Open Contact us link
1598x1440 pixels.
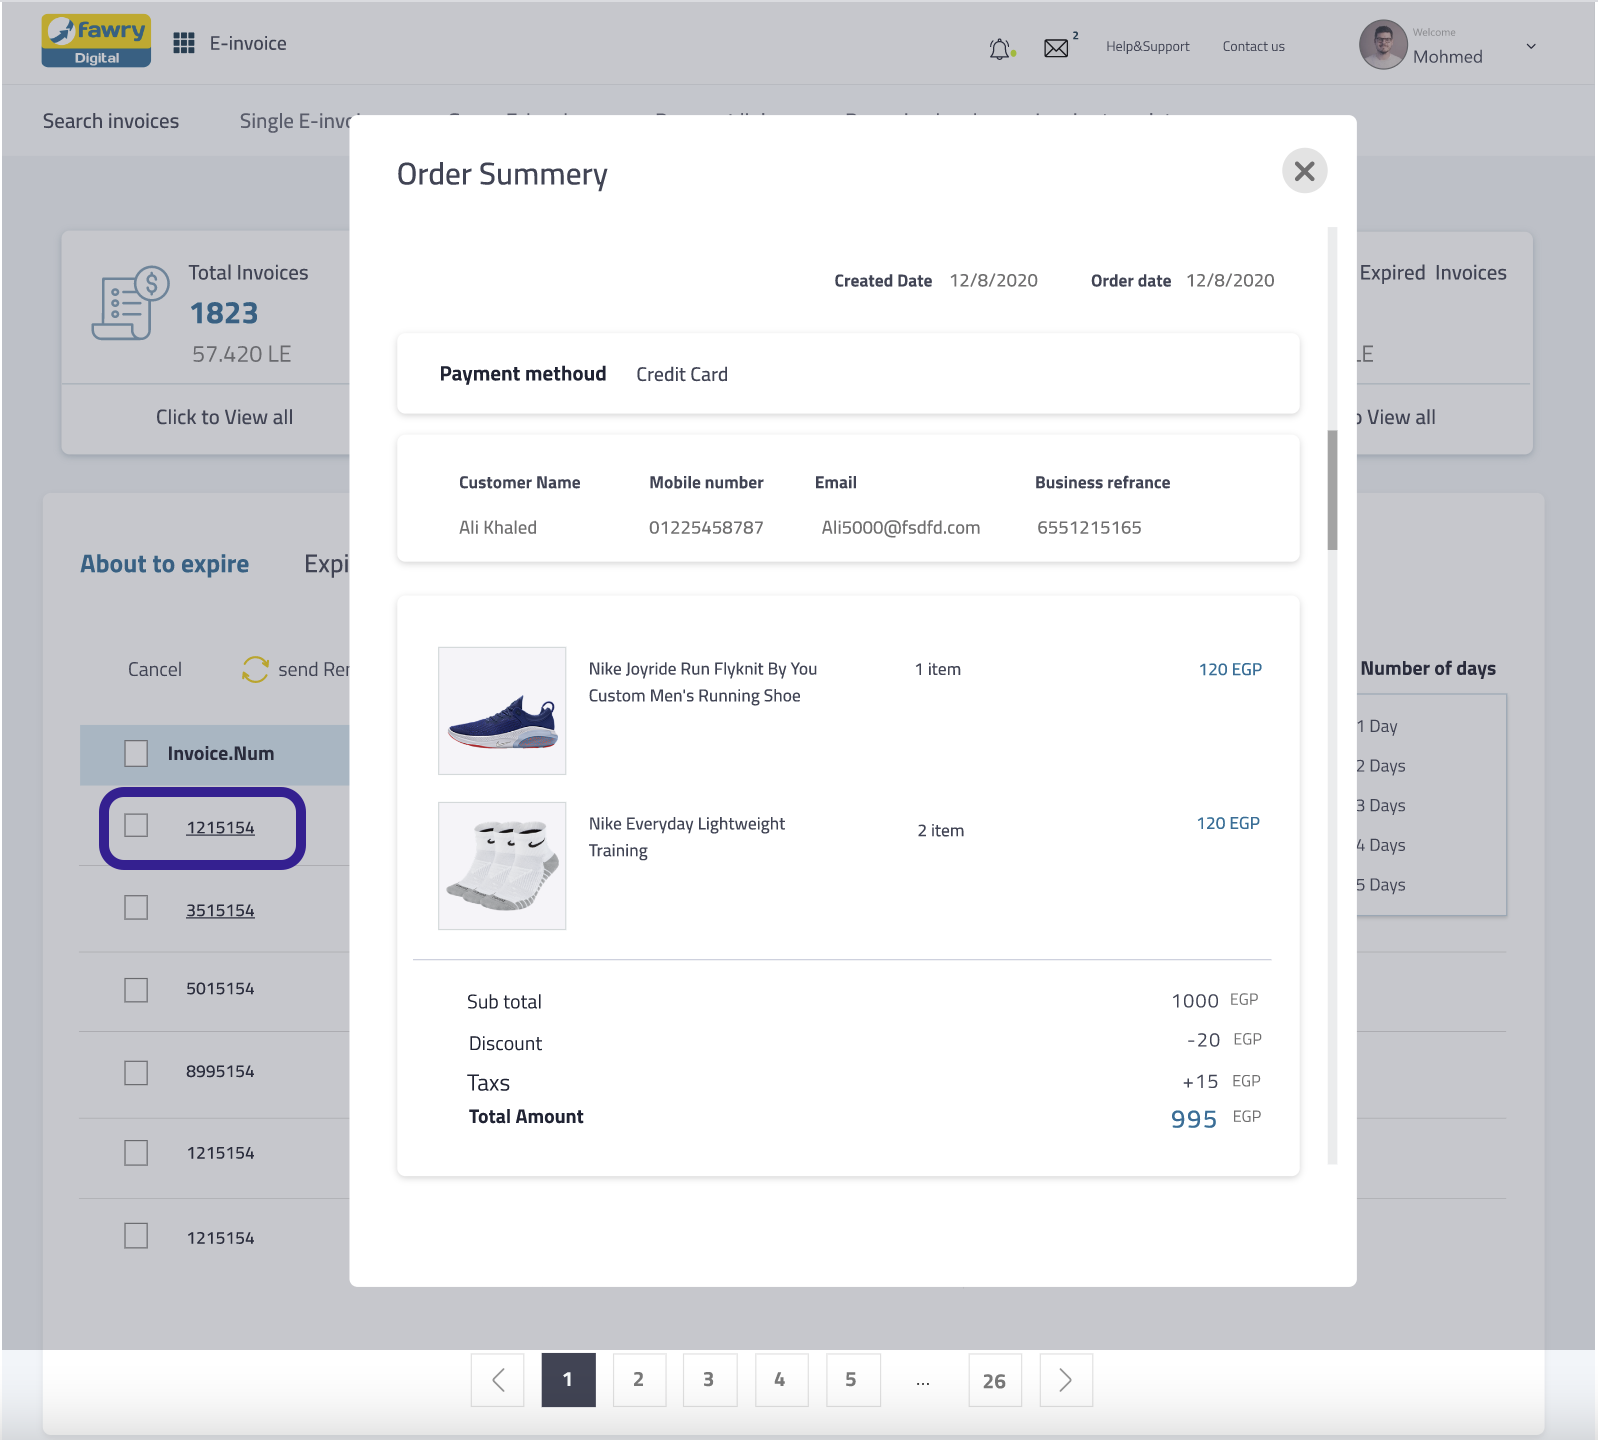point(1253,47)
